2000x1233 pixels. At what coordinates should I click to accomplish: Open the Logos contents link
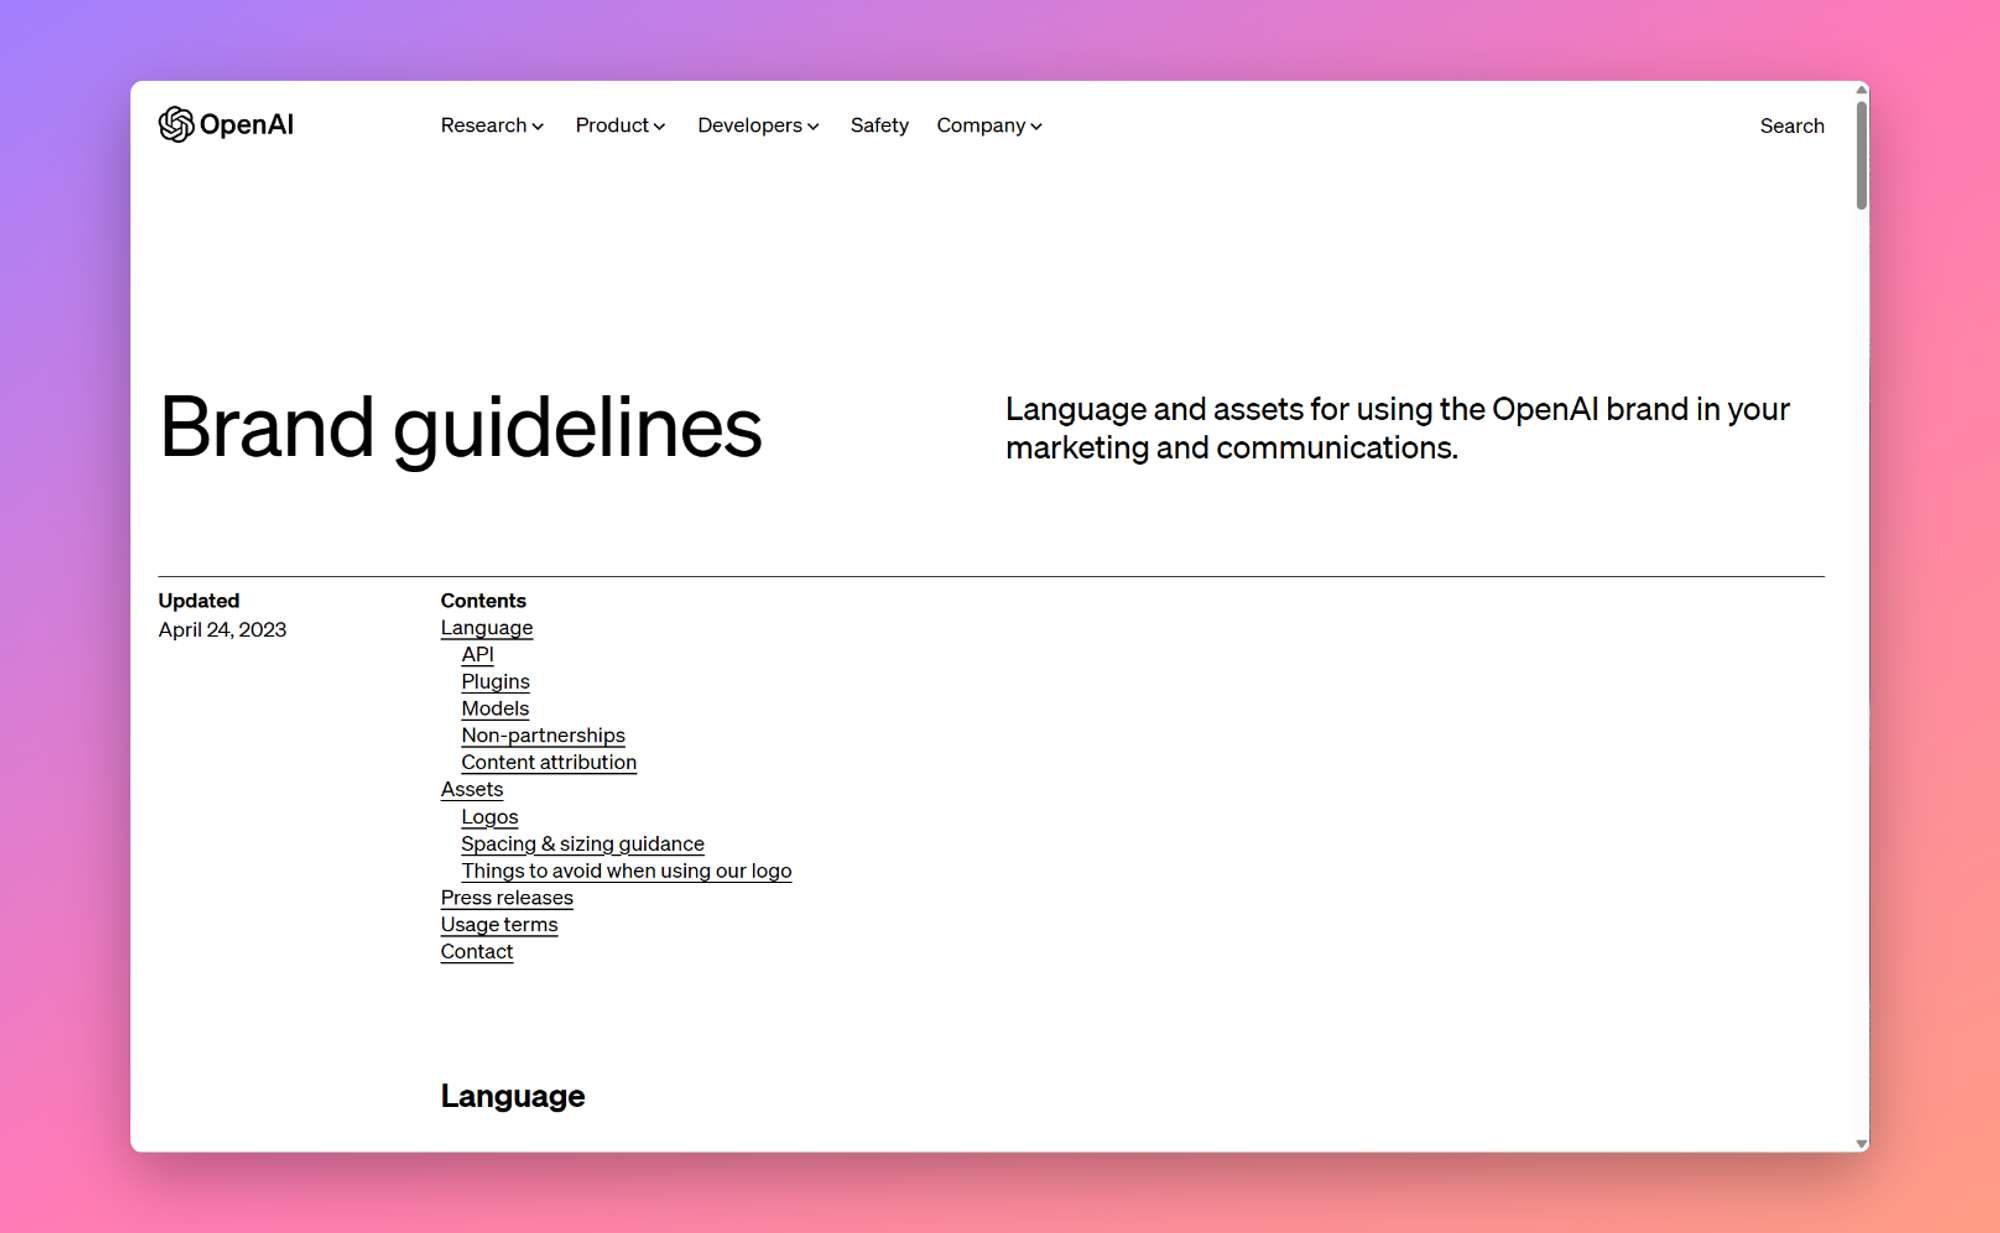tap(489, 817)
